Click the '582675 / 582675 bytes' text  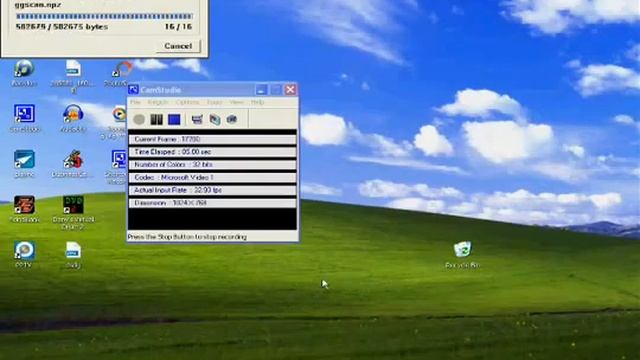[x=62, y=27]
